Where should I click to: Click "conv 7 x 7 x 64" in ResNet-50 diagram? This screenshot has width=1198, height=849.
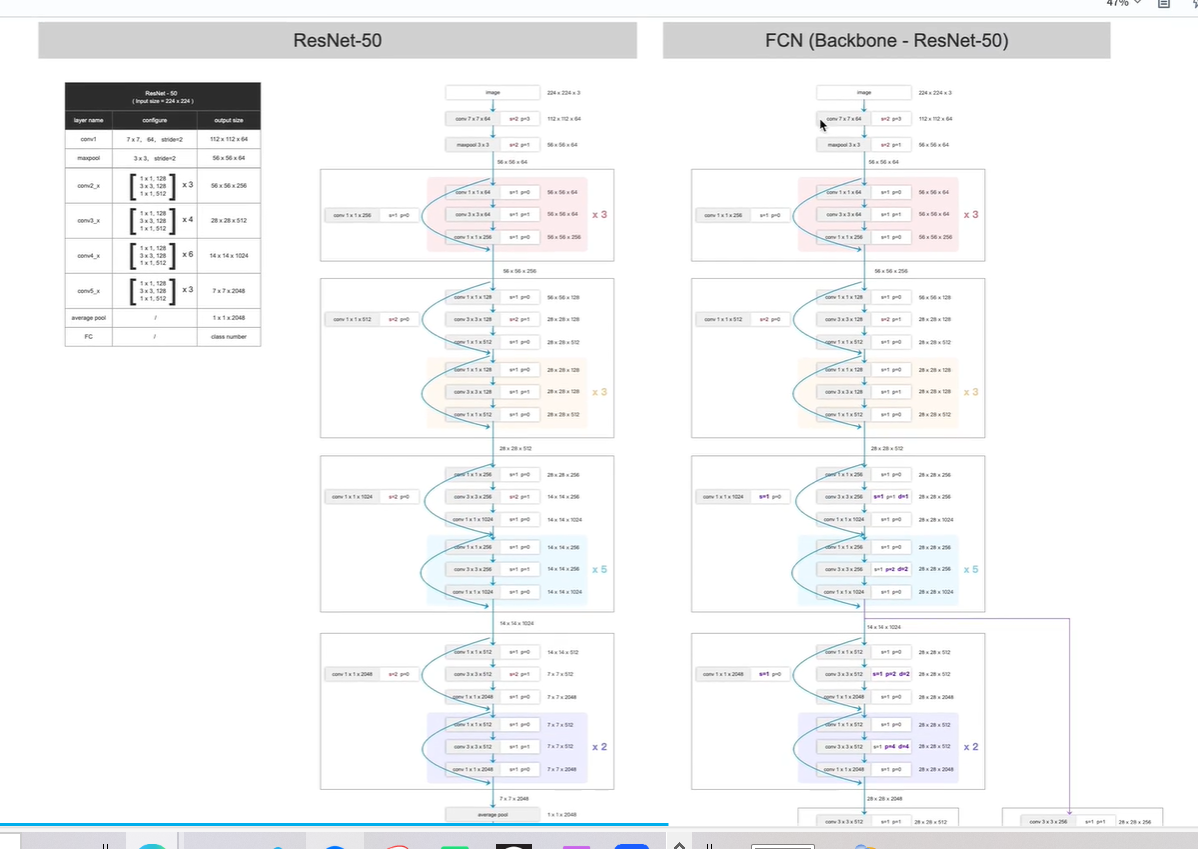click(x=473, y=118)
